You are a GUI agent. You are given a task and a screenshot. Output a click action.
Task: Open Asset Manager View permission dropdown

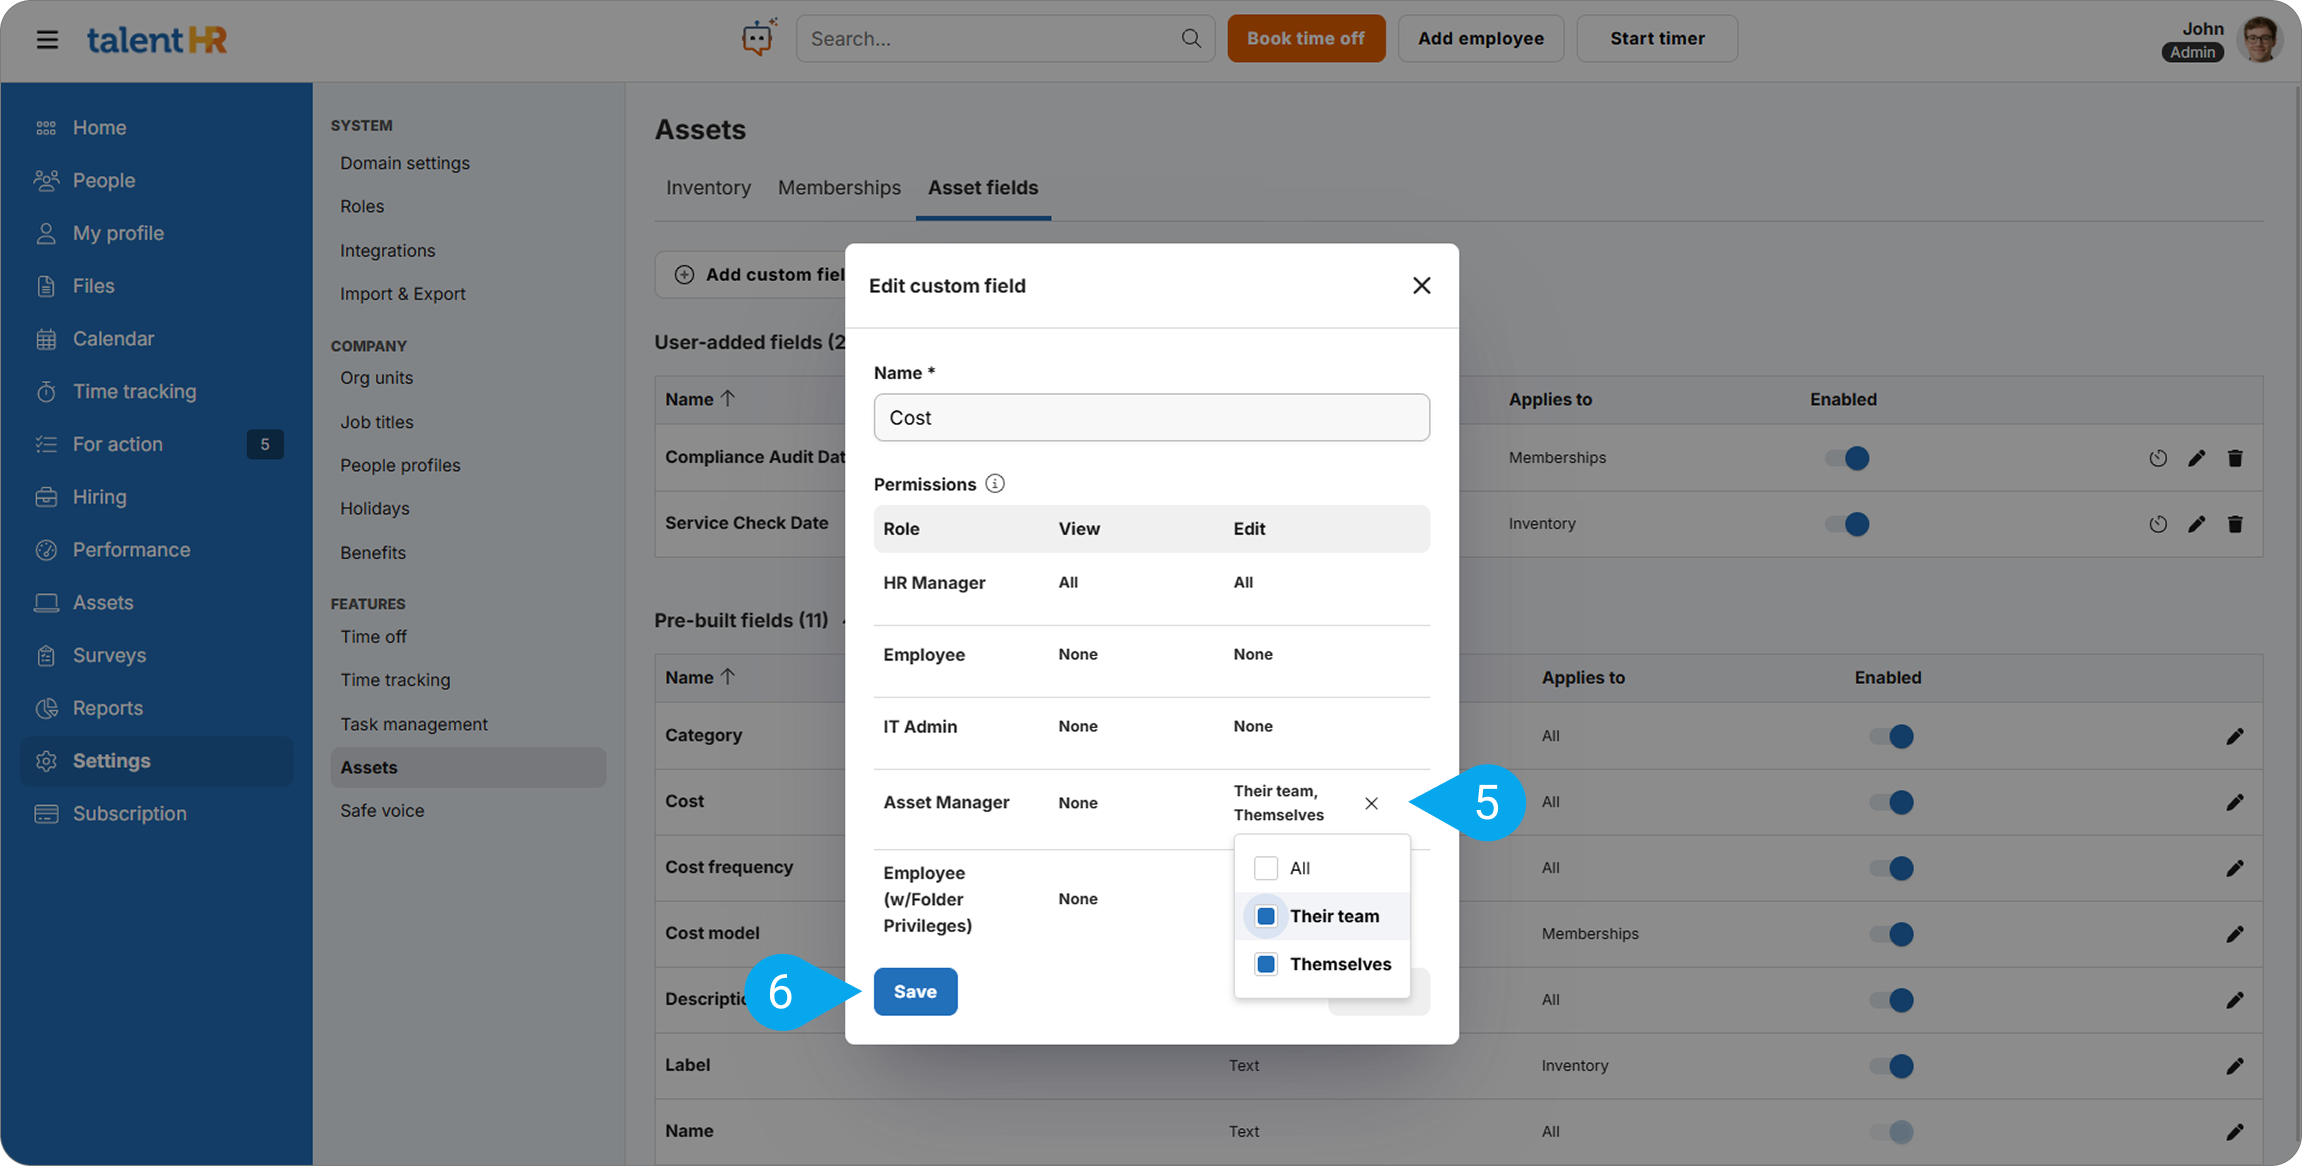(x=1078, y=803)
